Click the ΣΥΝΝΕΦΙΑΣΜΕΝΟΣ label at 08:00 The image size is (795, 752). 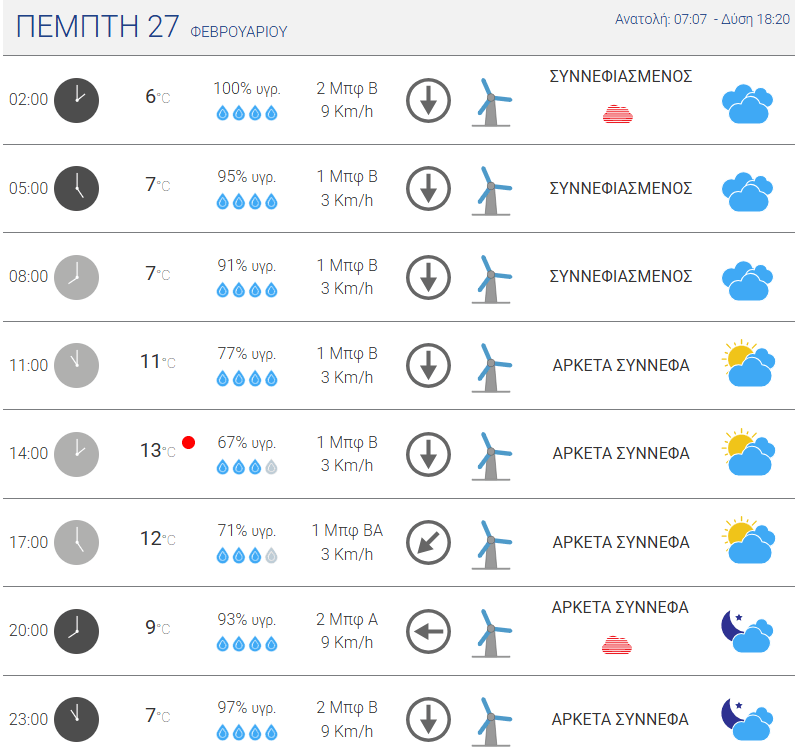[x=621, y=276]
